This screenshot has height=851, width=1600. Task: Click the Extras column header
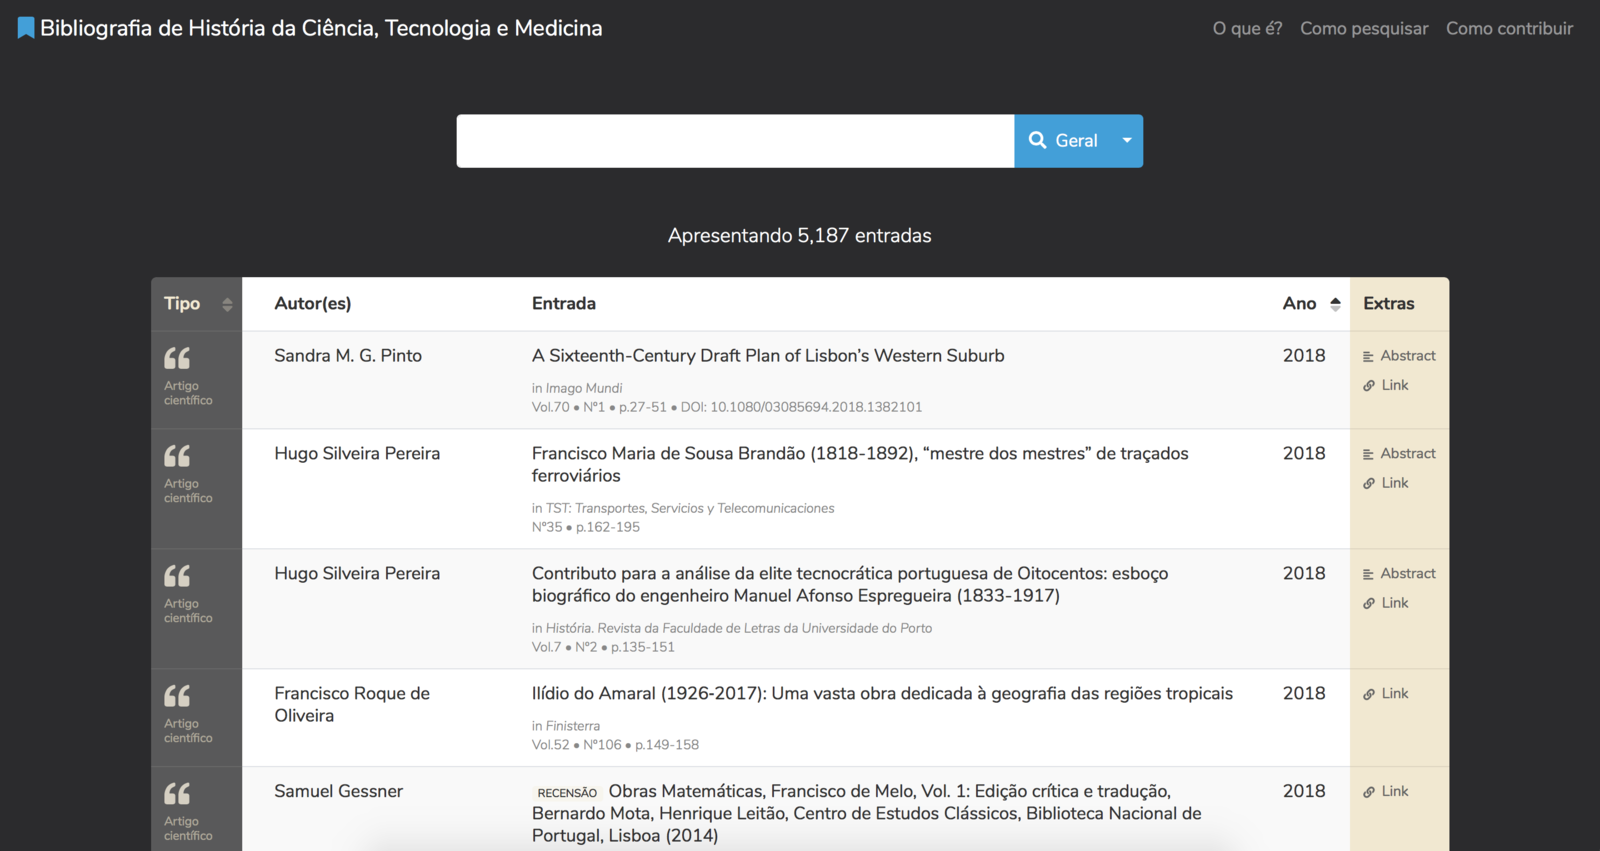[1389, 304]
